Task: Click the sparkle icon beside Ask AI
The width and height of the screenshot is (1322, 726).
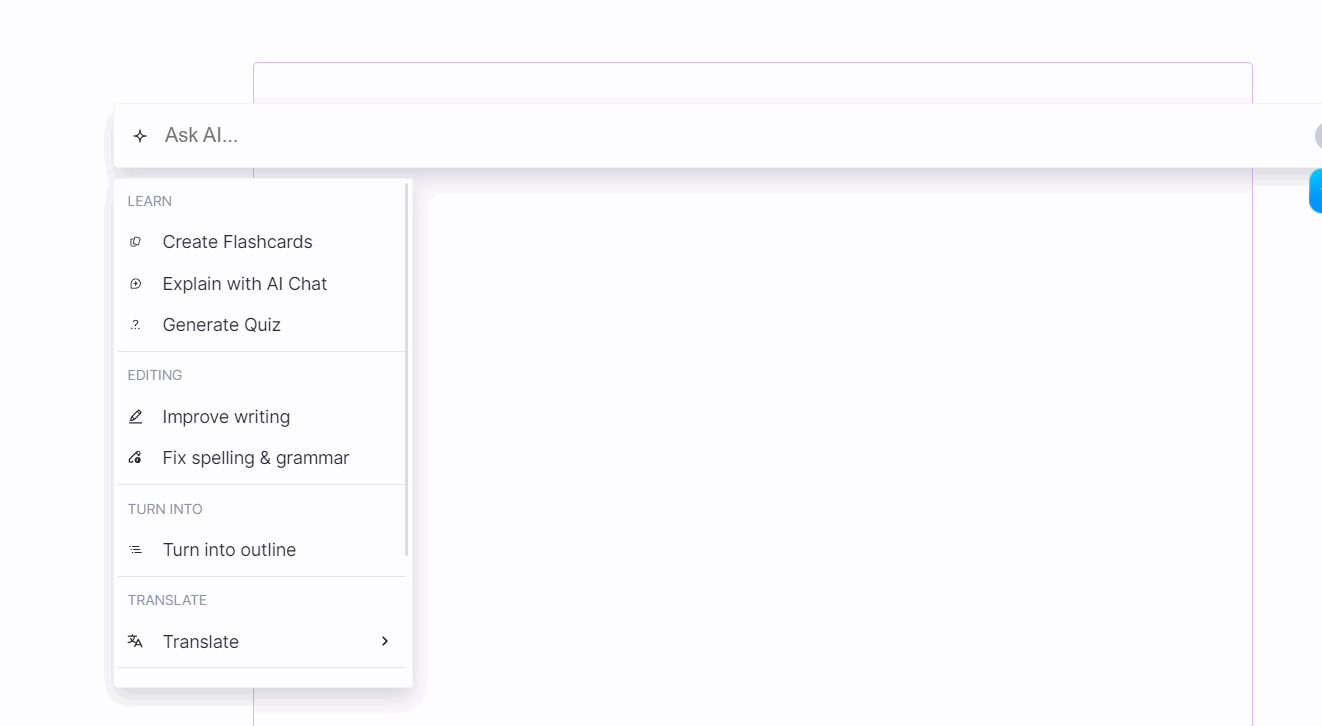Action: [x=140, y=136]
